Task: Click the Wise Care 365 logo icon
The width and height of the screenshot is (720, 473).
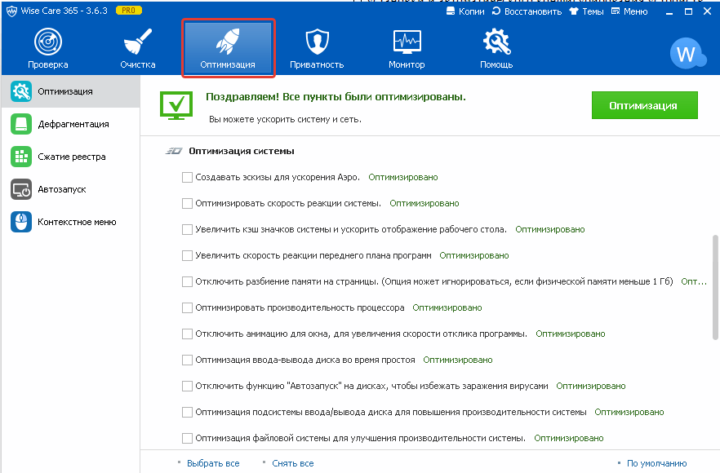Action: point(12,11)
